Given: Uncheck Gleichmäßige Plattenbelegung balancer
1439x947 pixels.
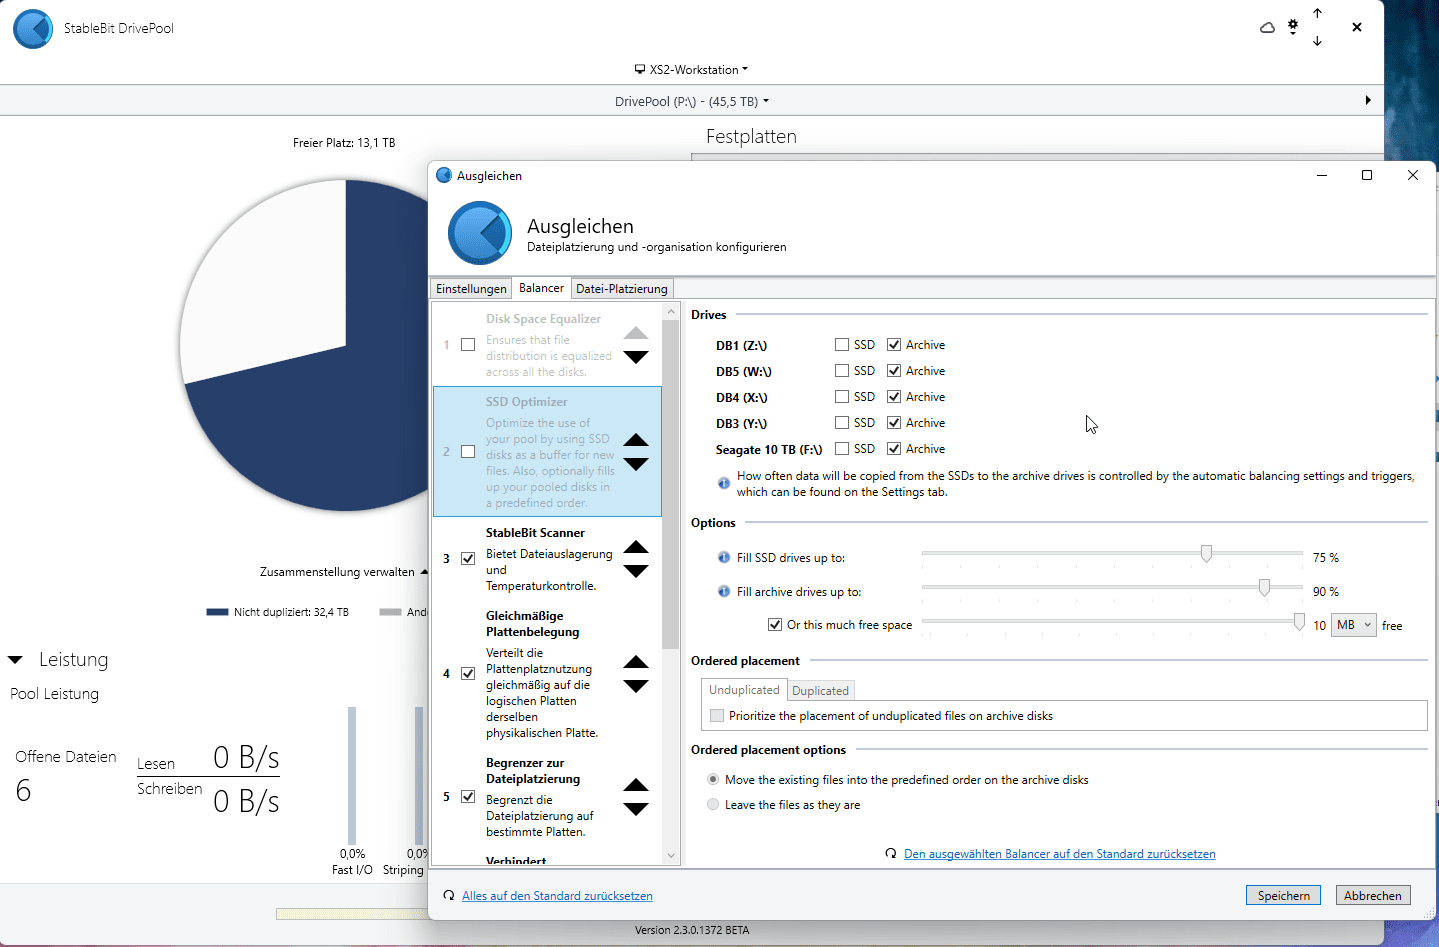Looking at the screenshot, I should pos(467,673).
